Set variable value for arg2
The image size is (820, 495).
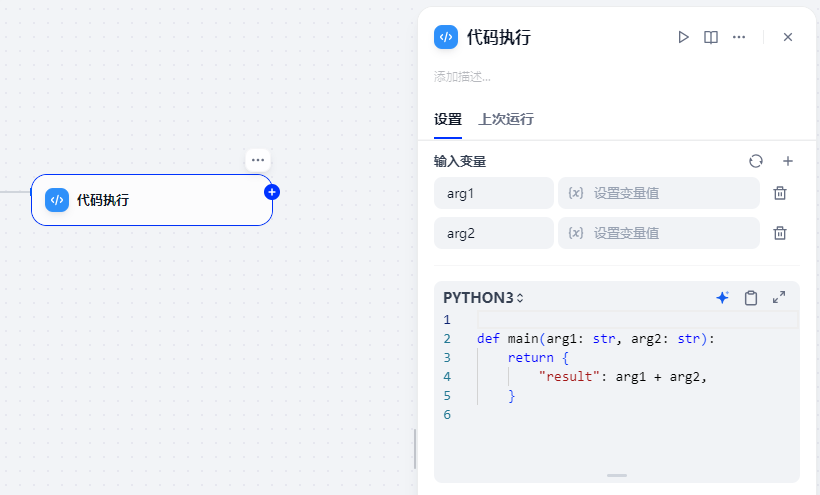click(659, 233)
